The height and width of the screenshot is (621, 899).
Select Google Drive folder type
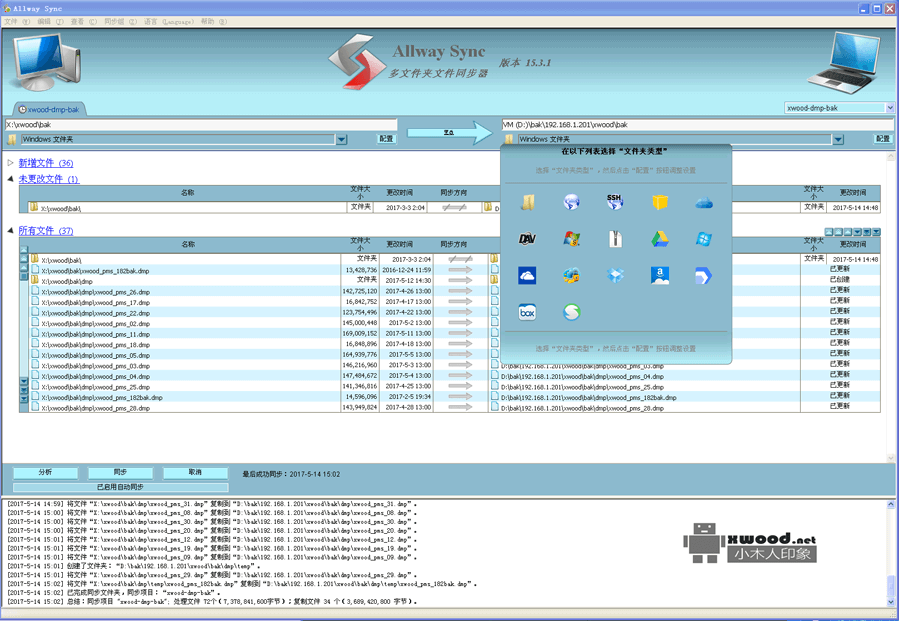659,239
